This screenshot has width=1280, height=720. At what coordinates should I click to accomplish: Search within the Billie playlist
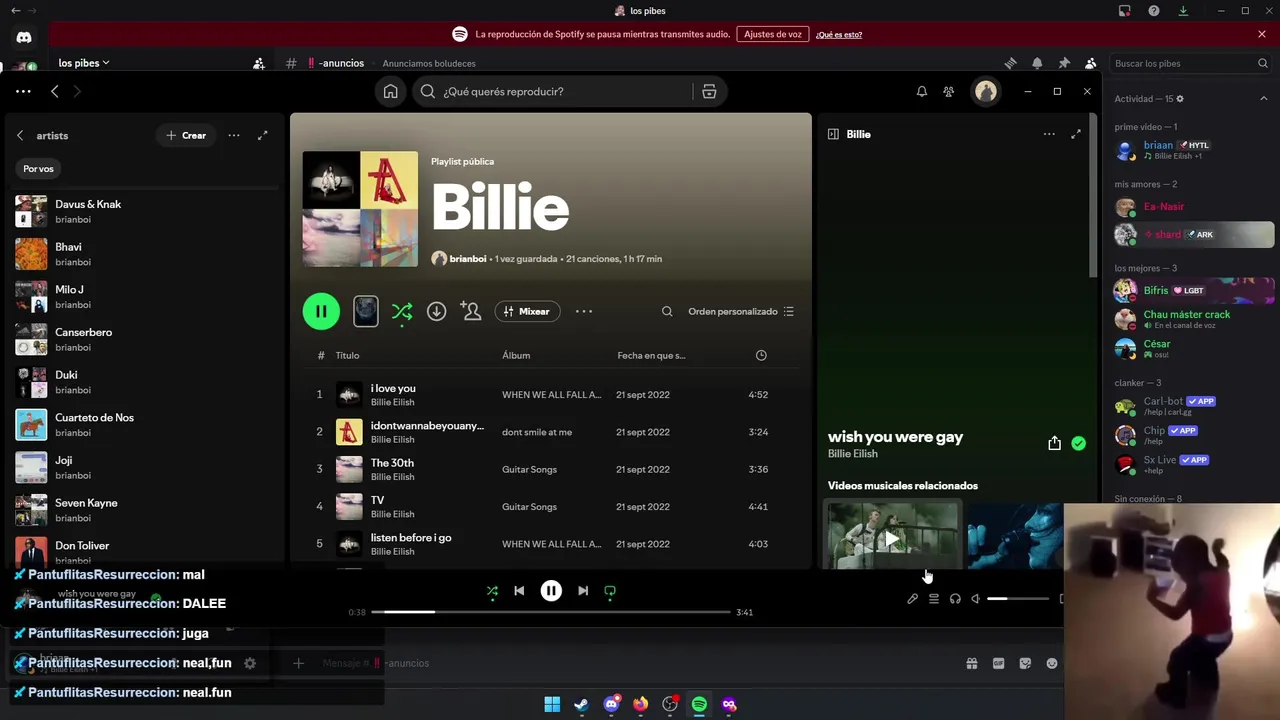click(667, 311)
